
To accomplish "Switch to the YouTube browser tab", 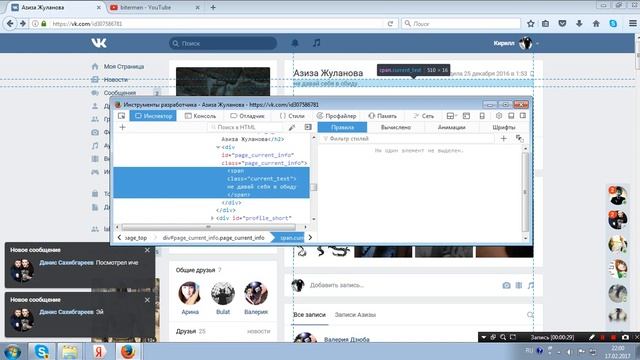I will click(x=155, y=7).
